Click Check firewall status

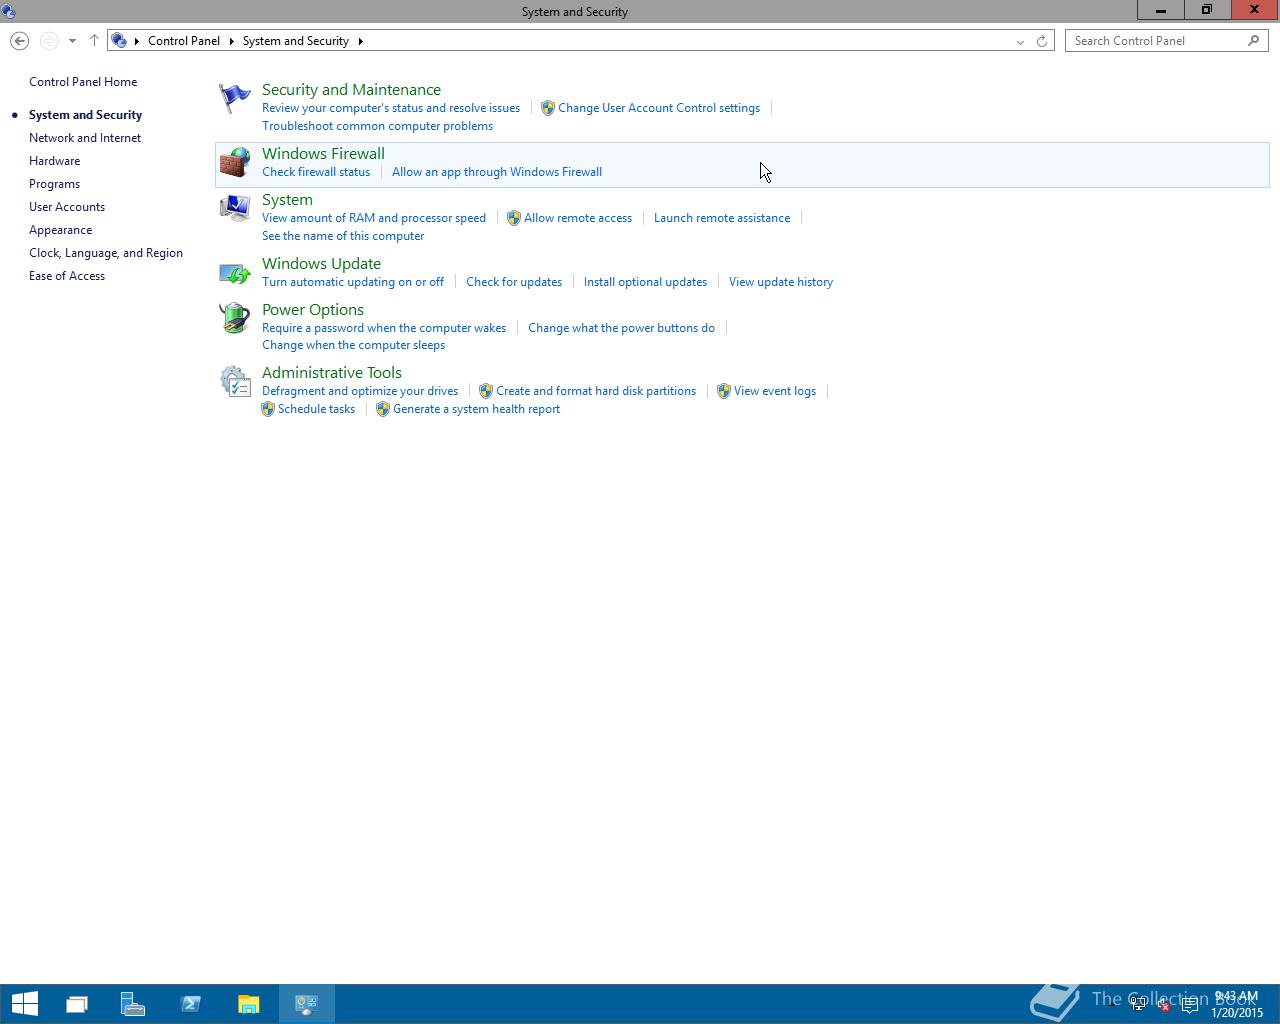(x=316, y=172)
